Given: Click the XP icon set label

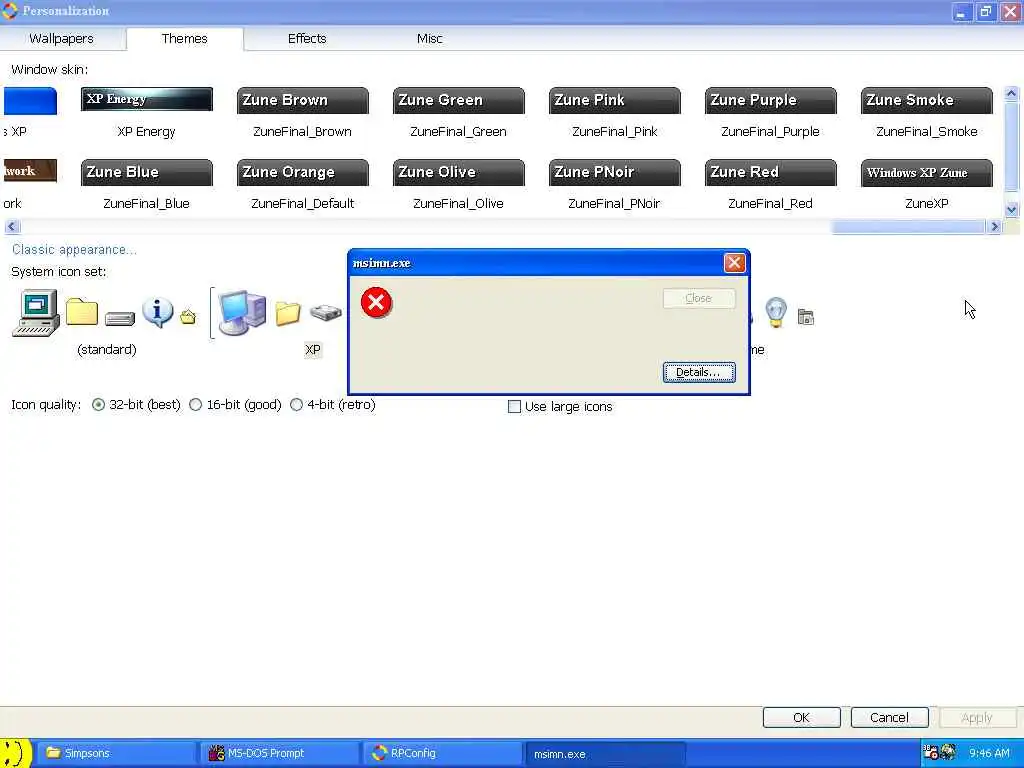Looking at the screenshot, I should pos(313,349).
